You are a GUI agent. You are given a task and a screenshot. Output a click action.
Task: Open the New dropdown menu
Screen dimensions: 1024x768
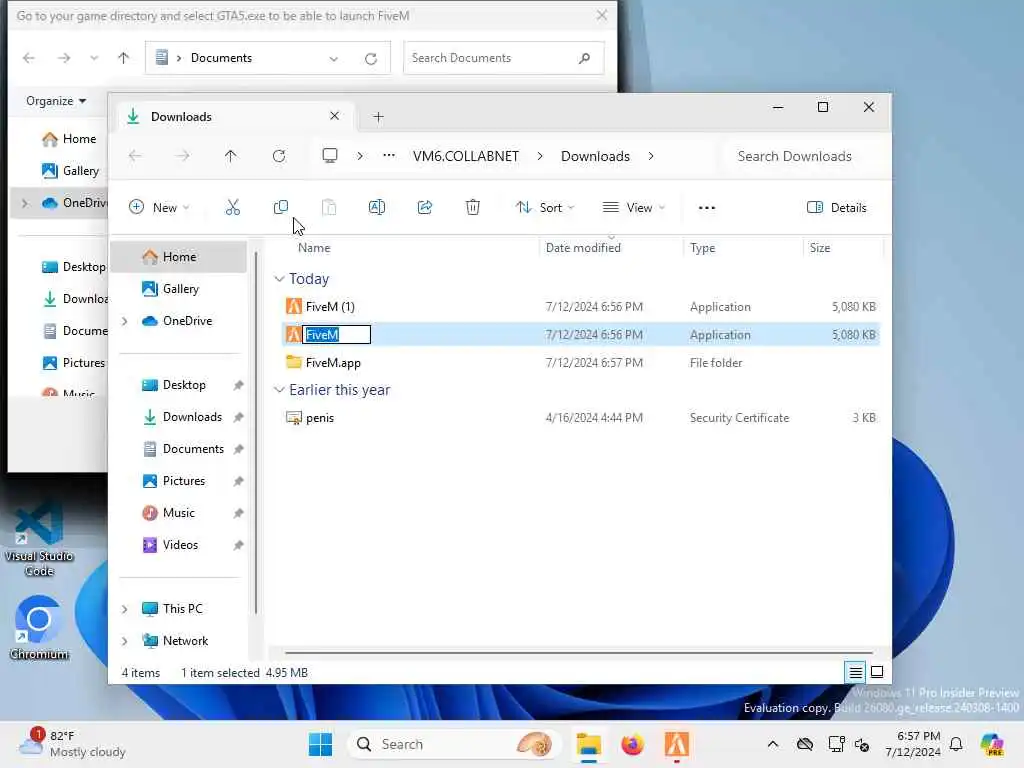pyautogui.click(x=159, y=208)
